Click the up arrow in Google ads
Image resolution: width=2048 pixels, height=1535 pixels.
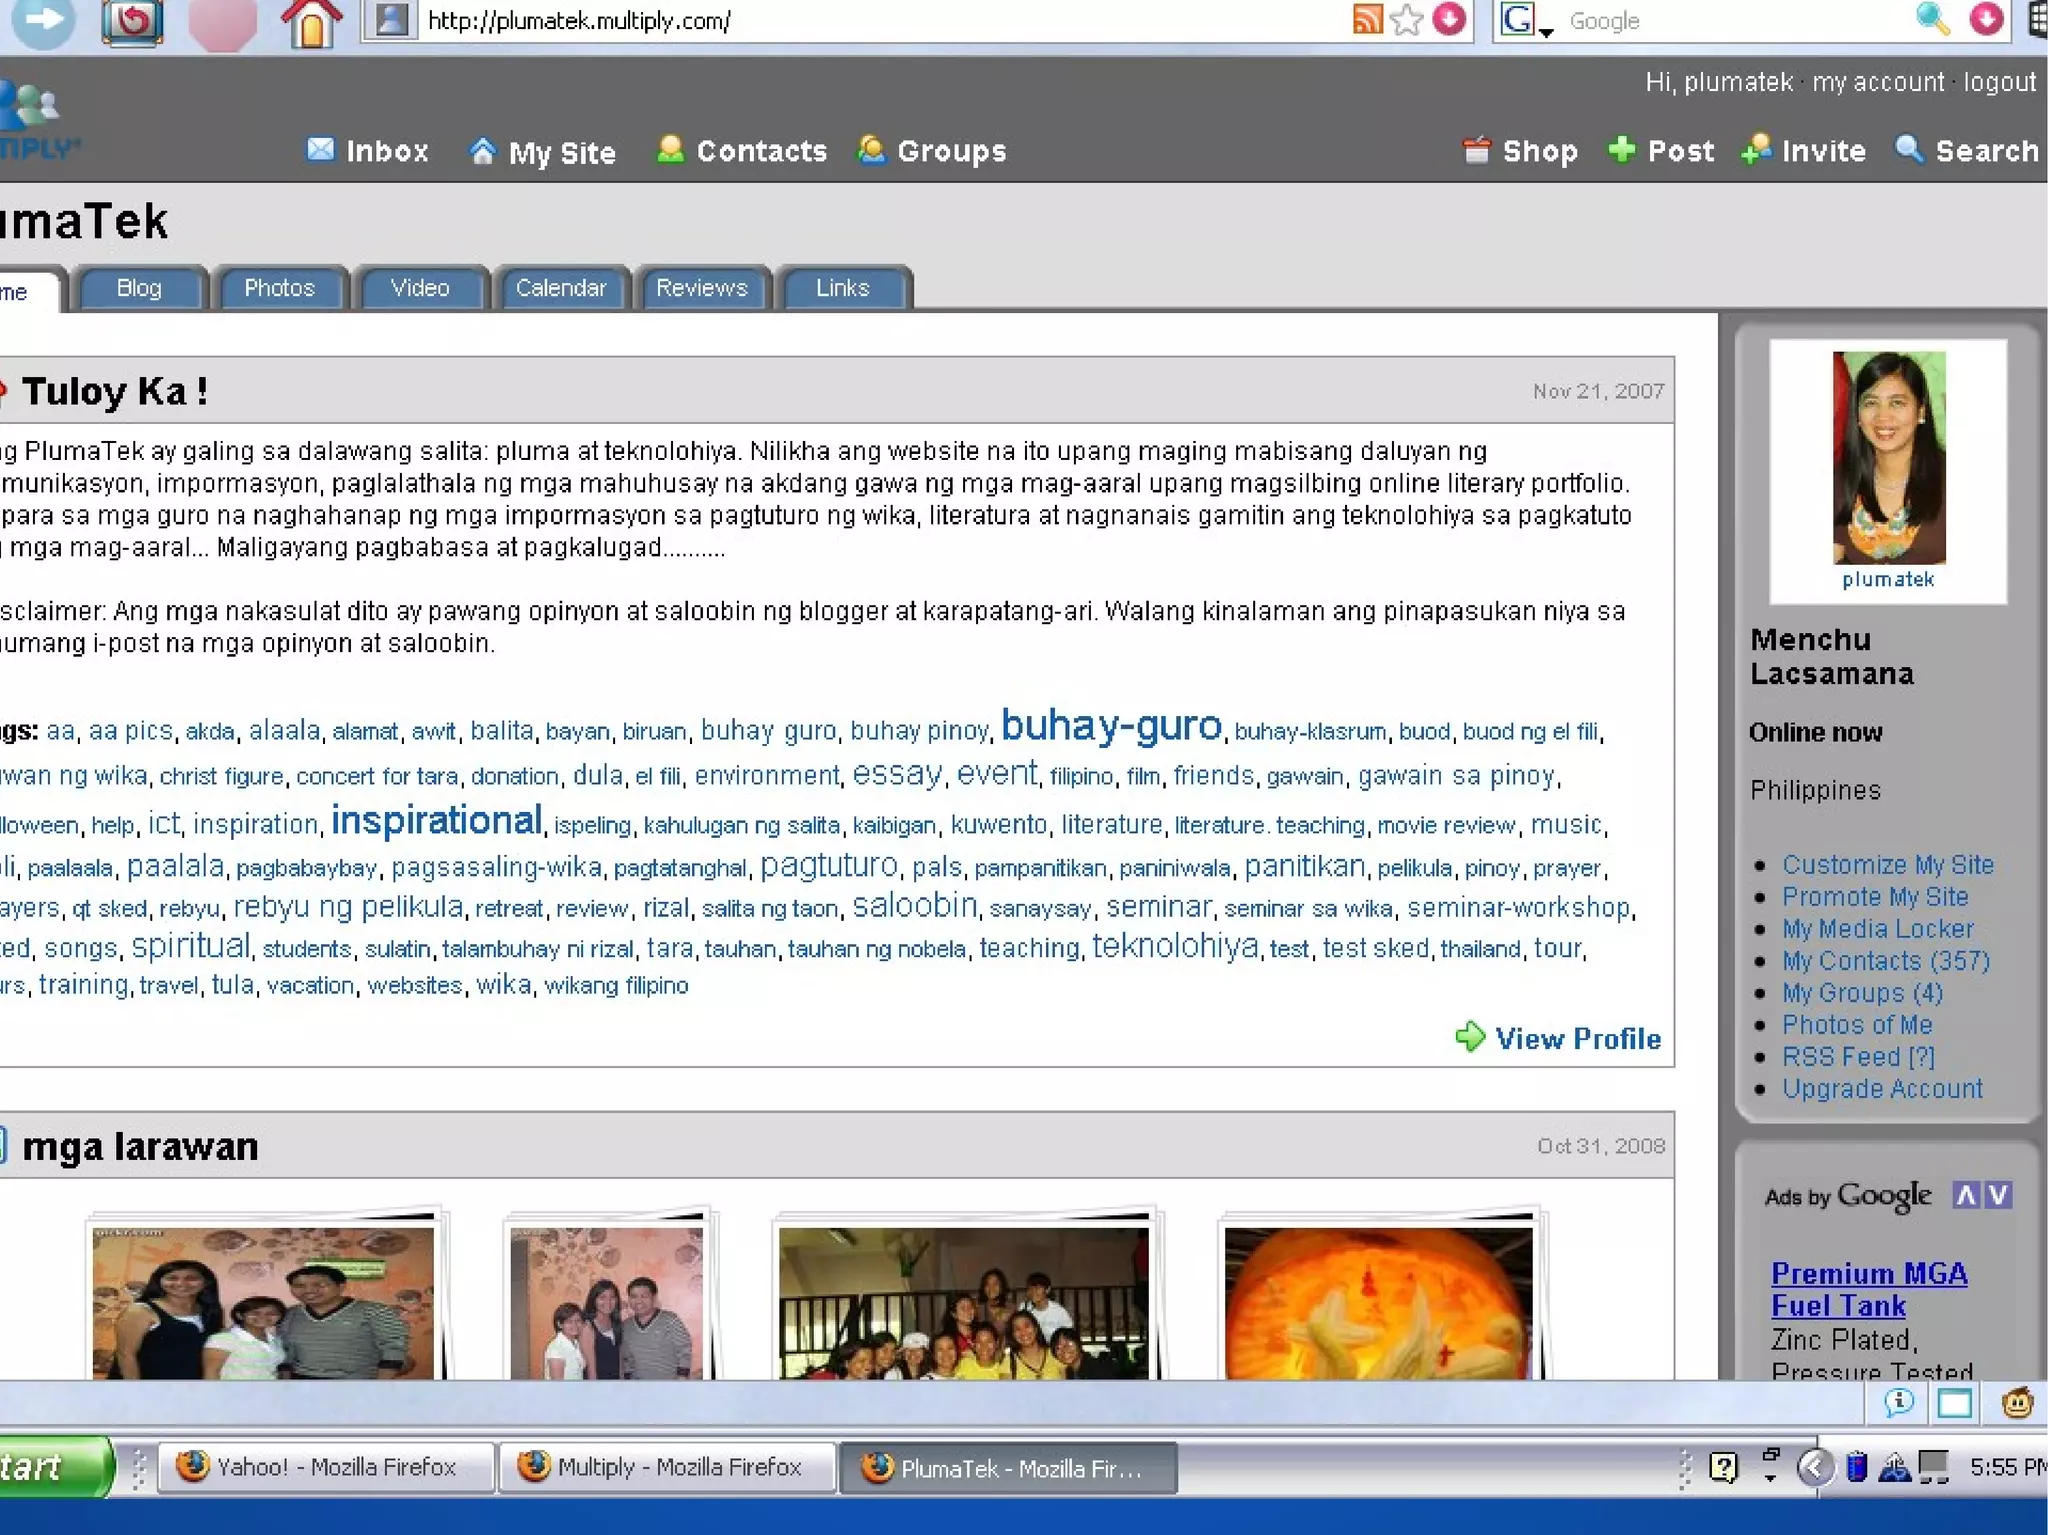pyautogui.click(x=1966, y=1195)
